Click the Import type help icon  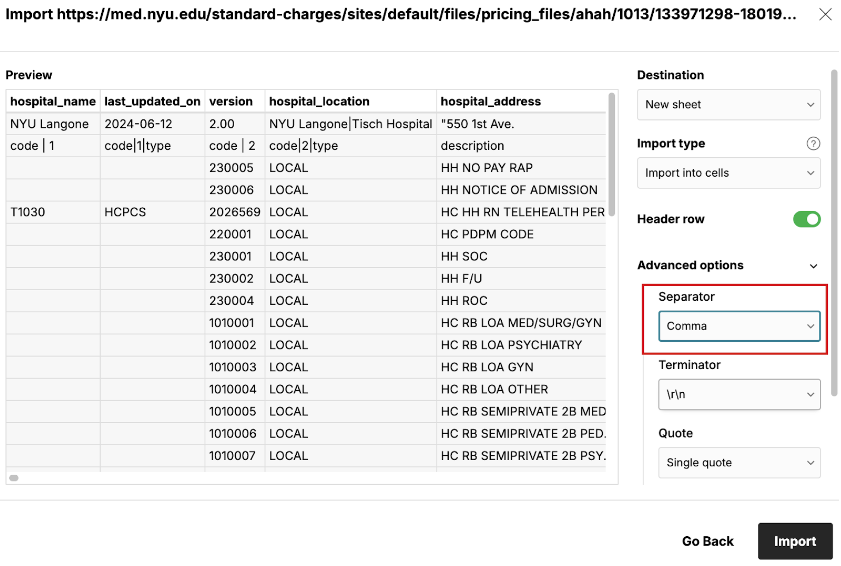point(813,144)
